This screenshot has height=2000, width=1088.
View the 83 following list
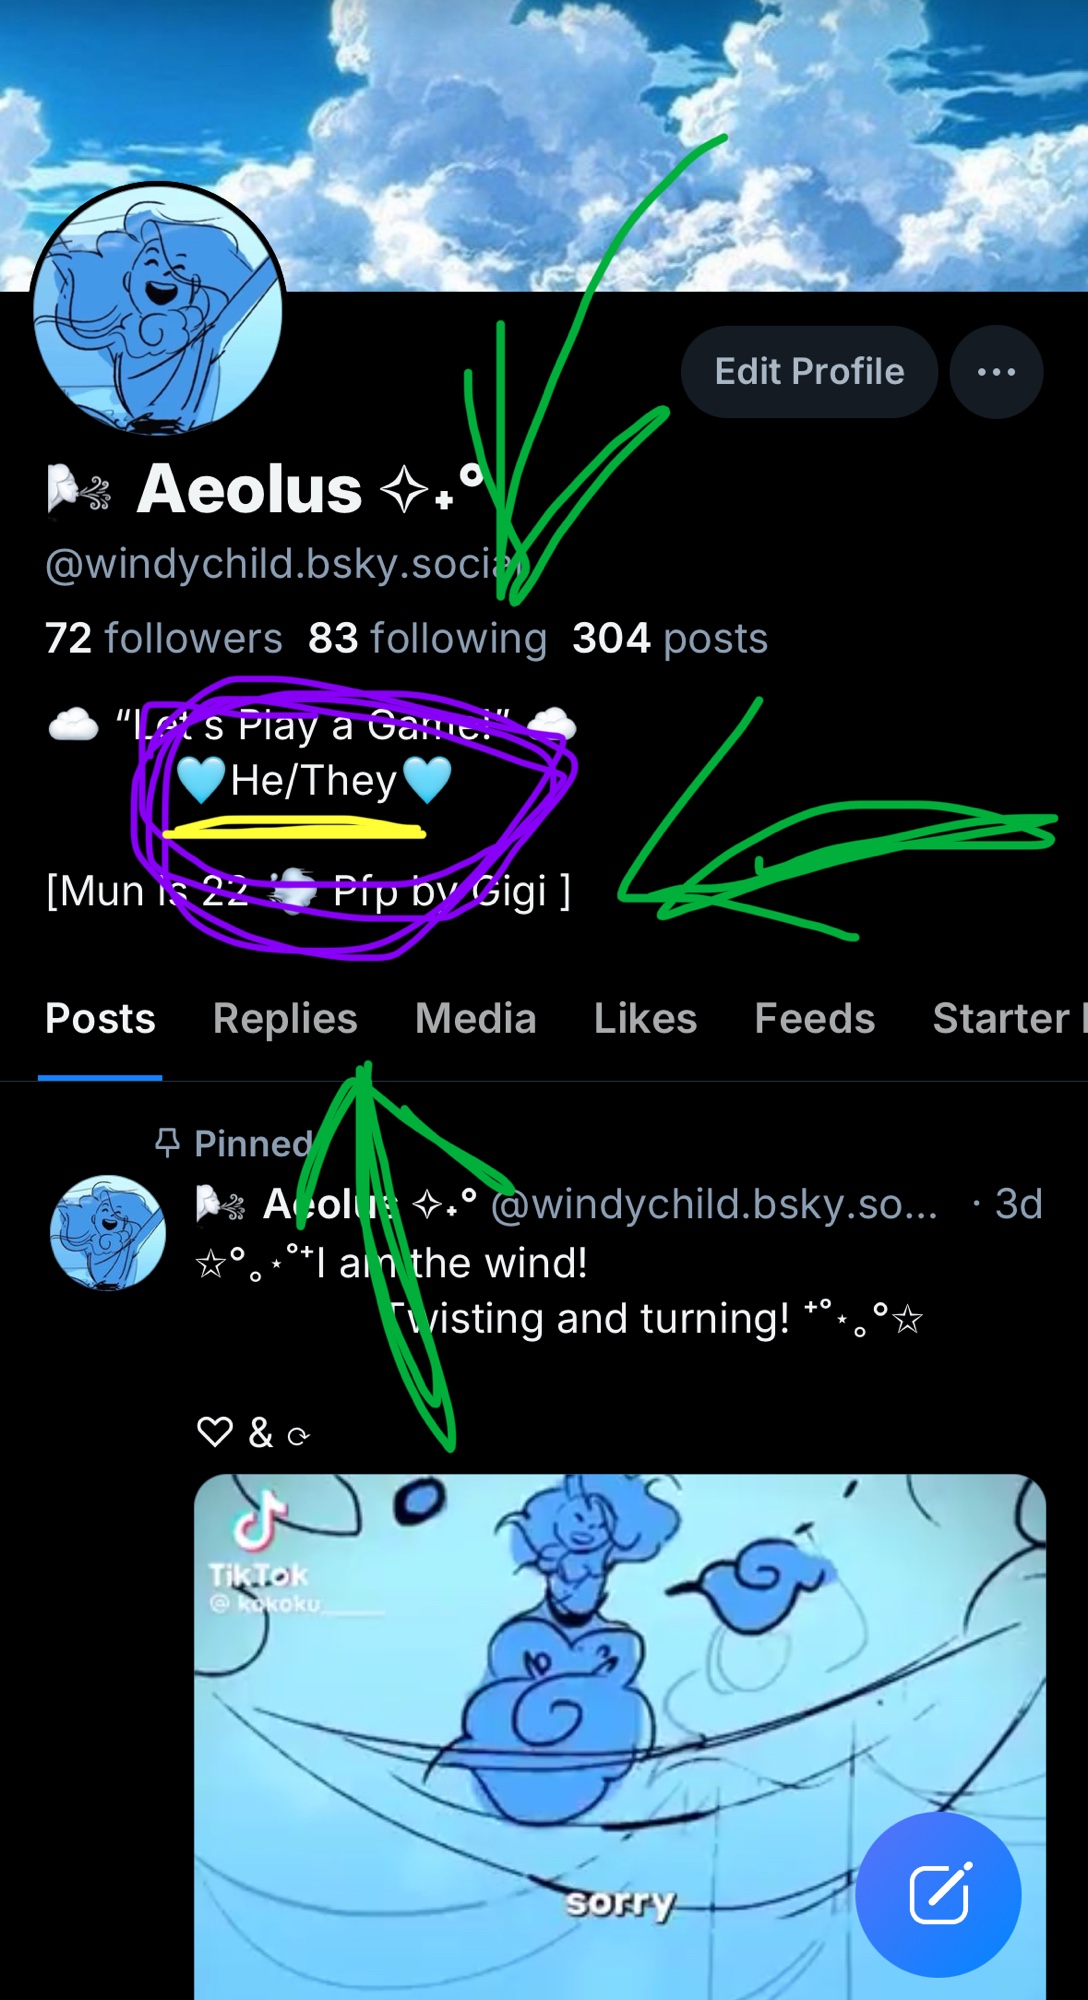pyautogui.click(x=428, y=638)
